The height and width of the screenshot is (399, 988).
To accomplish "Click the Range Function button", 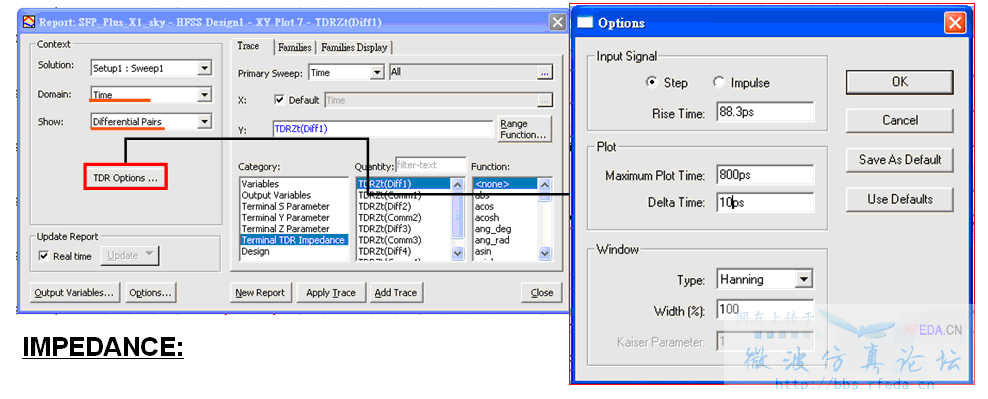I will tap(523, 129).
